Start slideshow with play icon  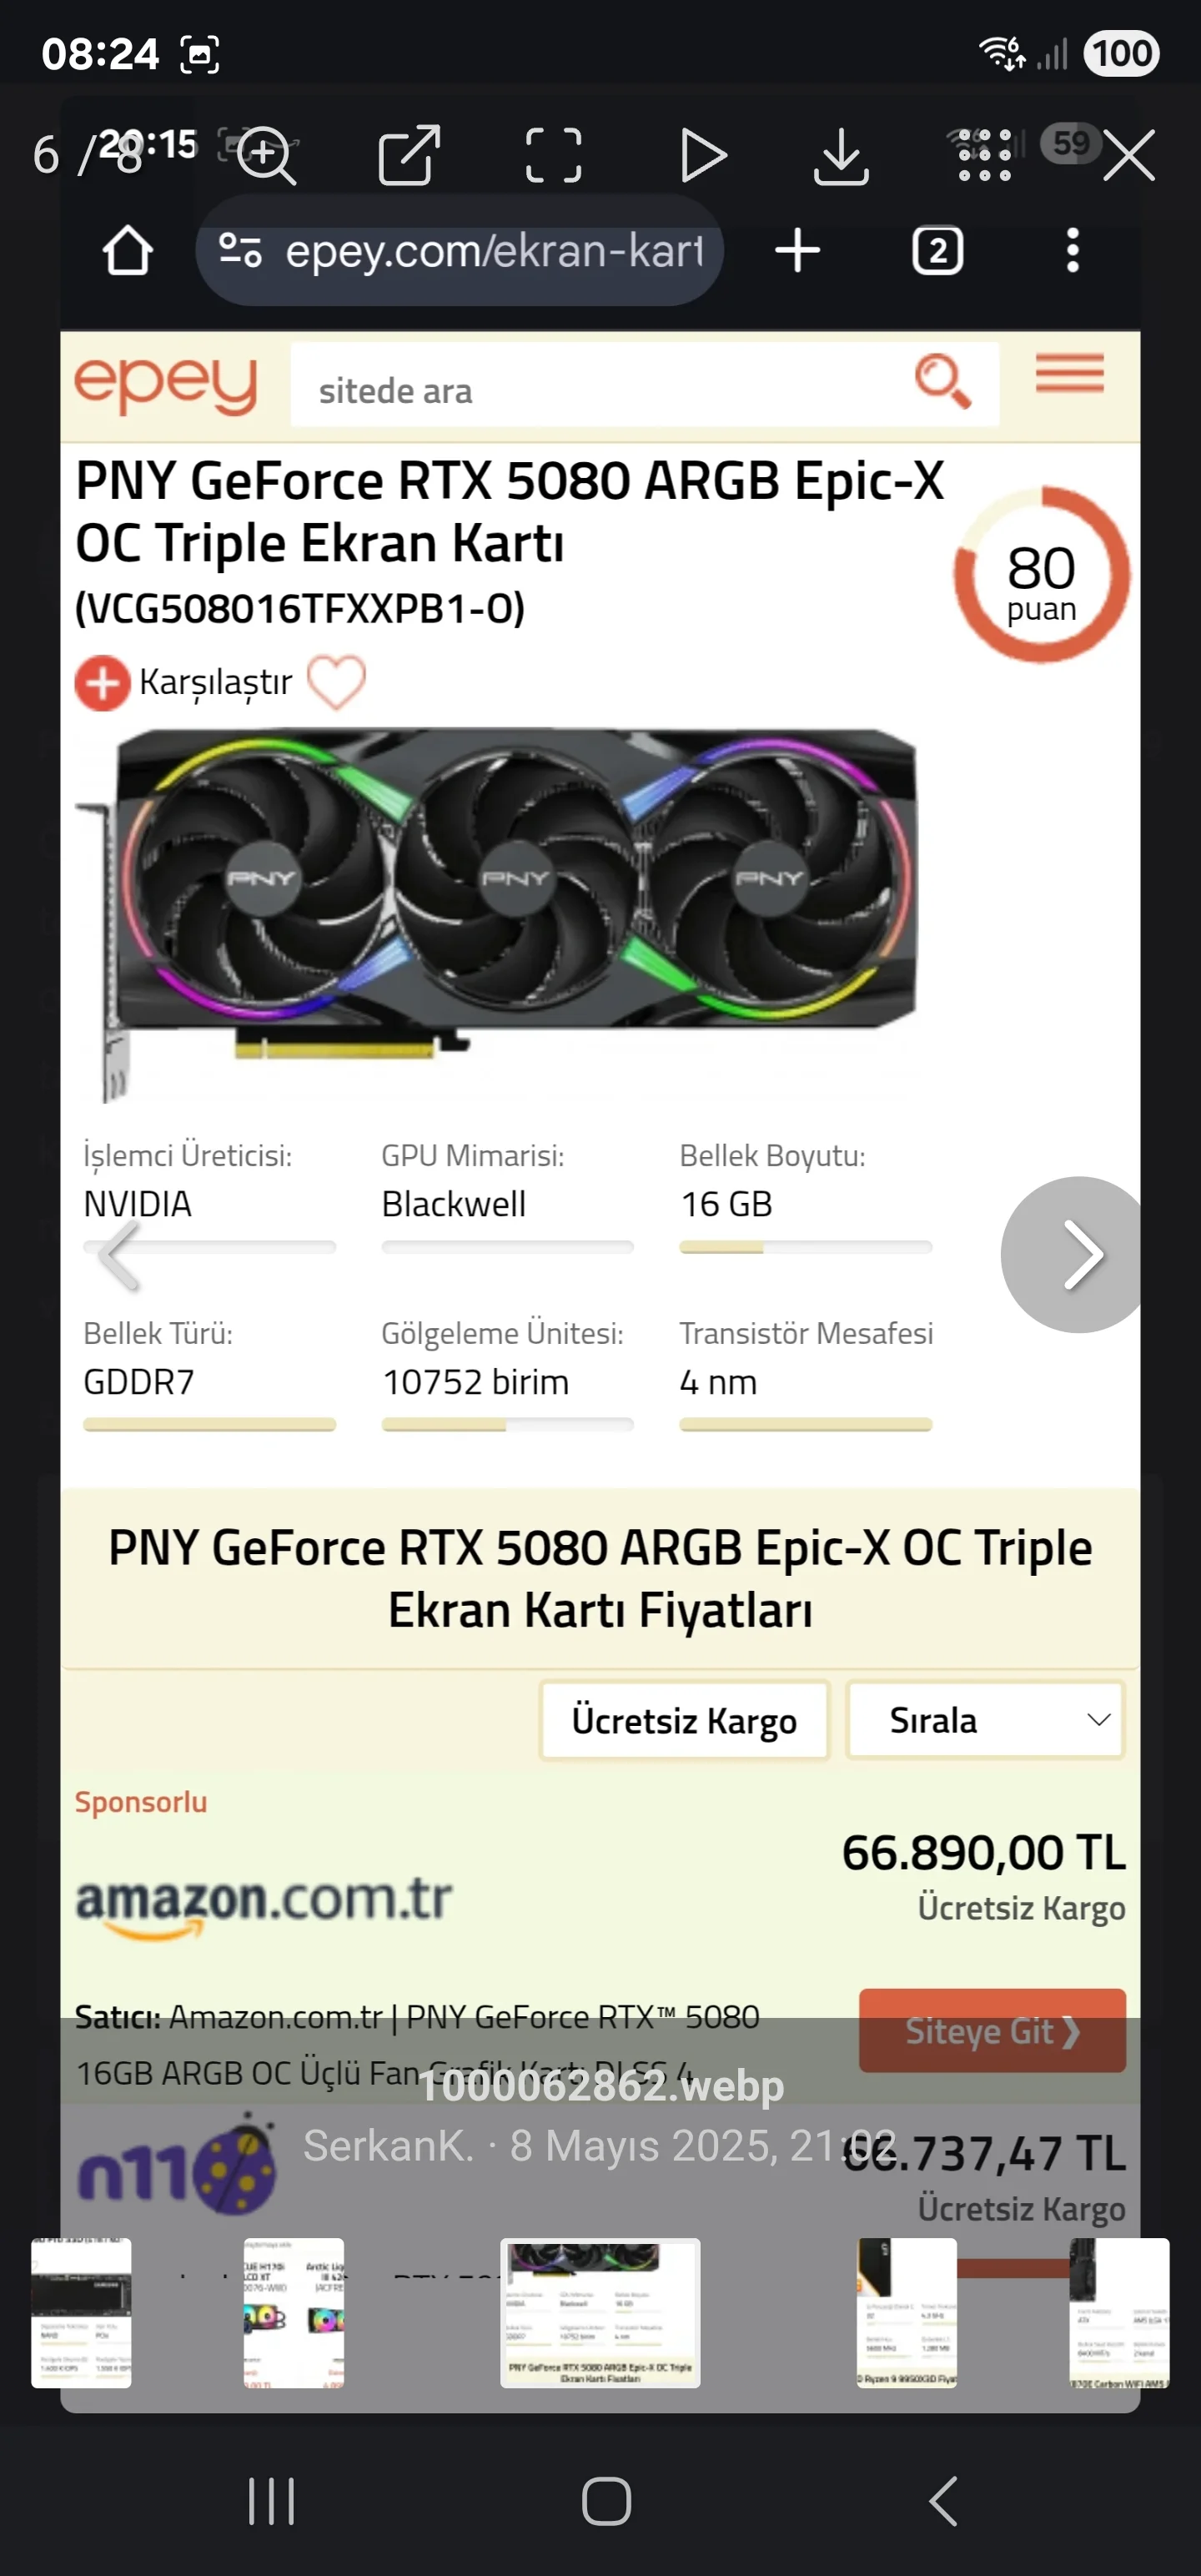coord(703,155)
